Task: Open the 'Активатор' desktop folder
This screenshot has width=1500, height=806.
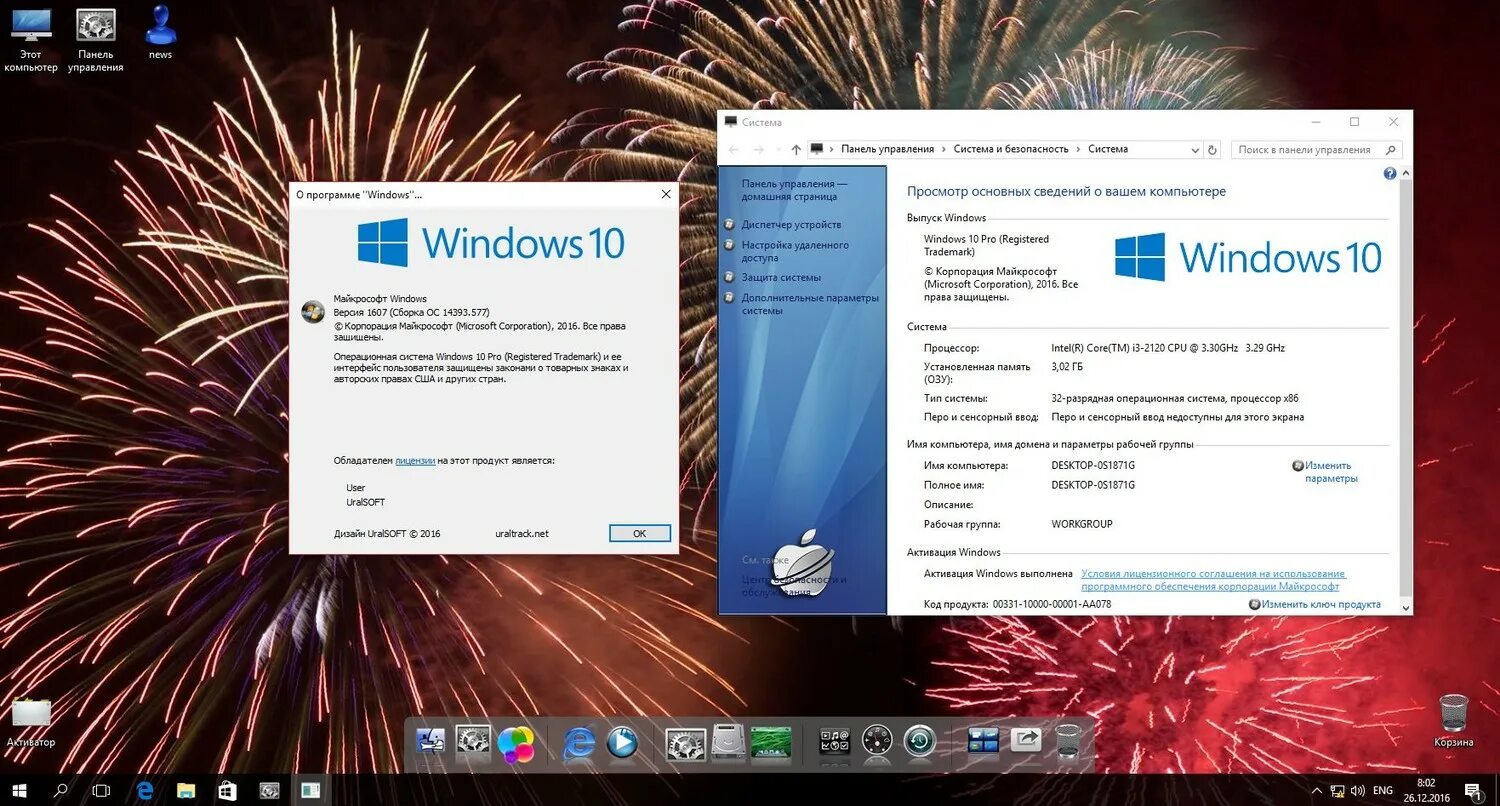Action: (31, 722)
